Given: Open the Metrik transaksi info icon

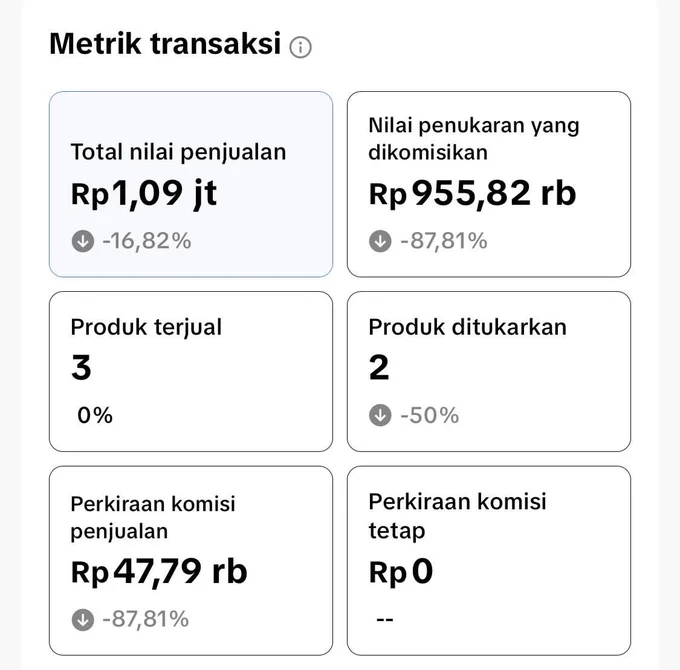Looking at the screenshot, I should pos(300,47).
